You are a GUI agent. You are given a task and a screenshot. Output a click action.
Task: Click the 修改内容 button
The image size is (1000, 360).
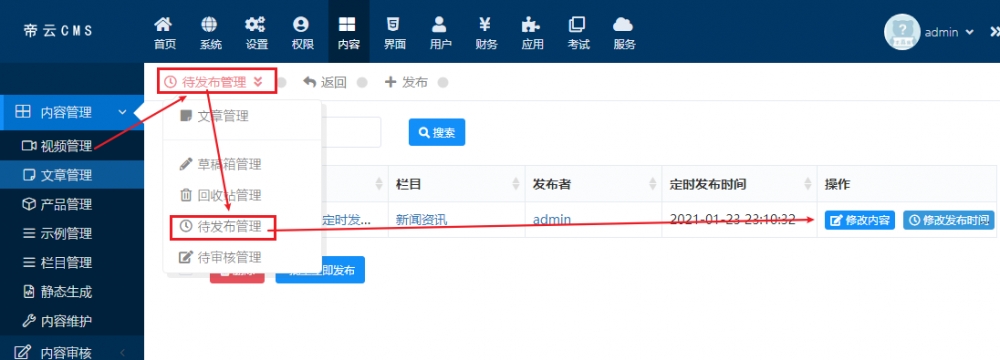[860, 220]
